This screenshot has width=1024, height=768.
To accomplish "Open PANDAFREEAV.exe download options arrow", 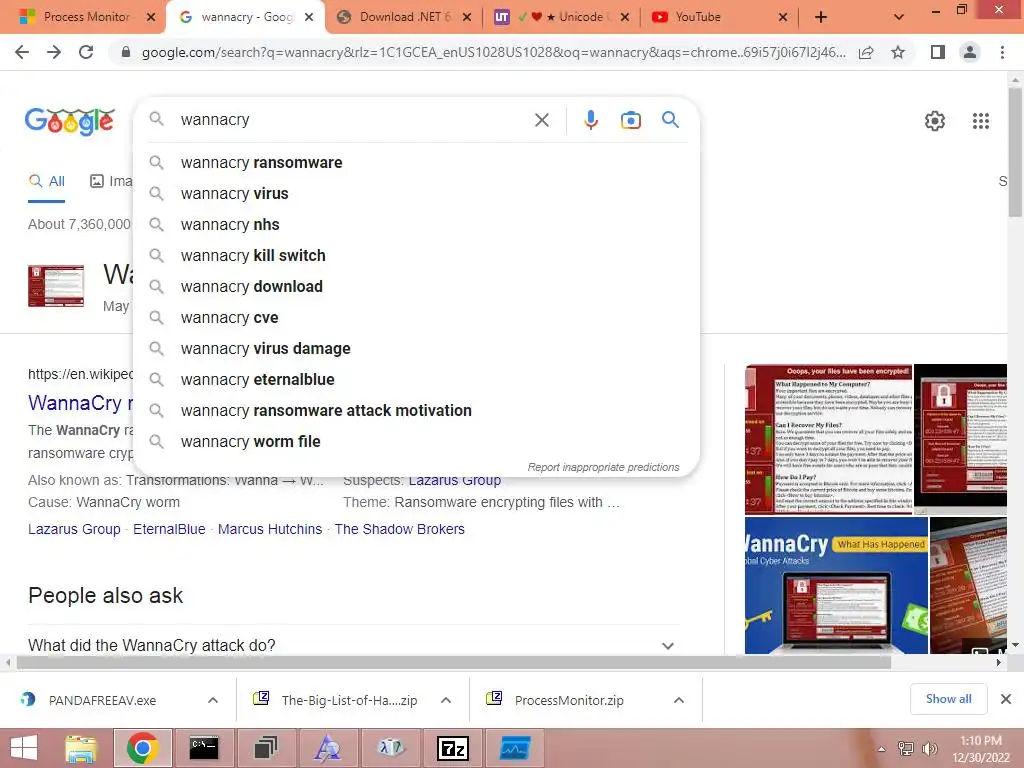I will (213, 700).
